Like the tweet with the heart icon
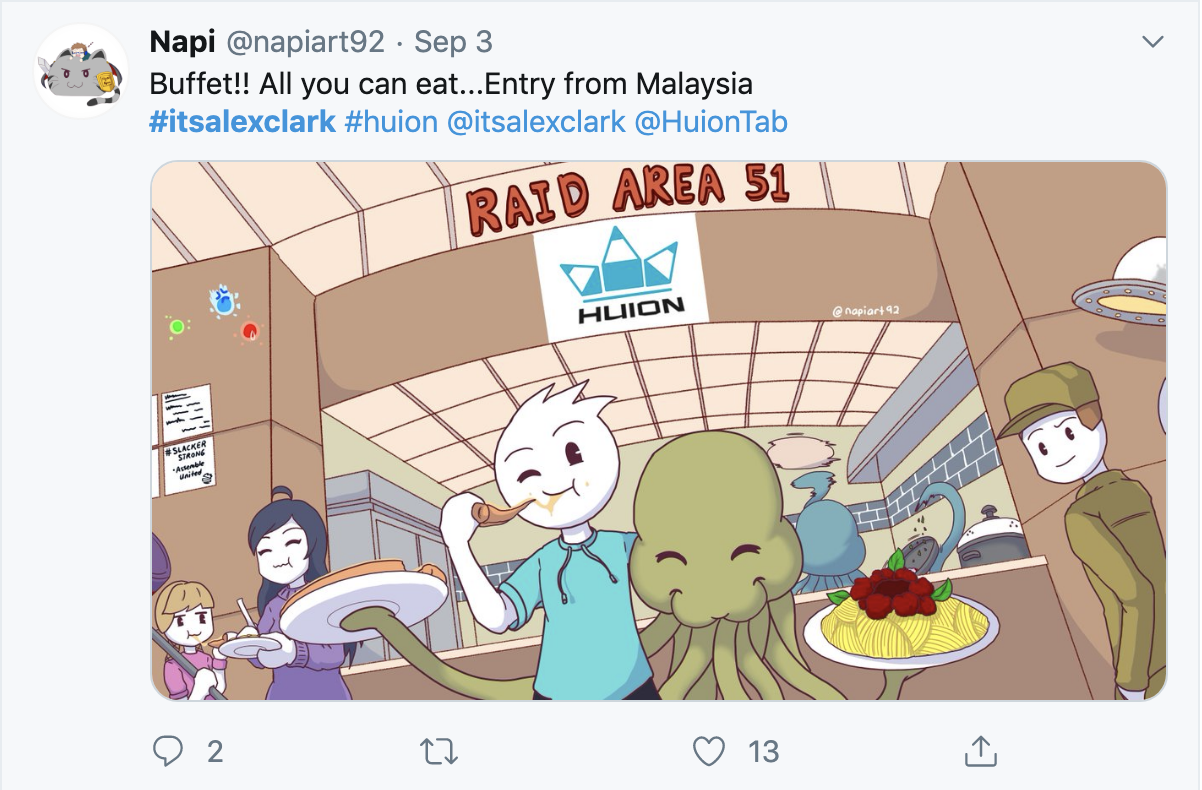Viewport: 1202px width, 790px height. 709,751
